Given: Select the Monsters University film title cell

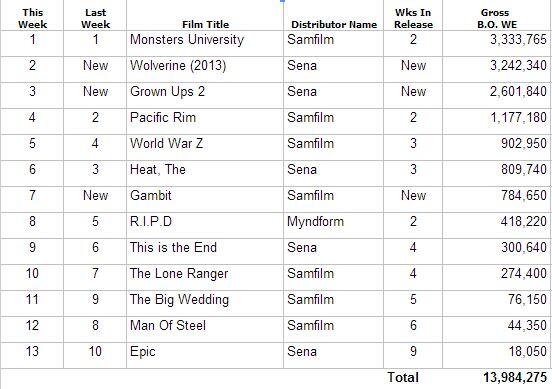Looking at the screenshot, I should coord(205,43).
